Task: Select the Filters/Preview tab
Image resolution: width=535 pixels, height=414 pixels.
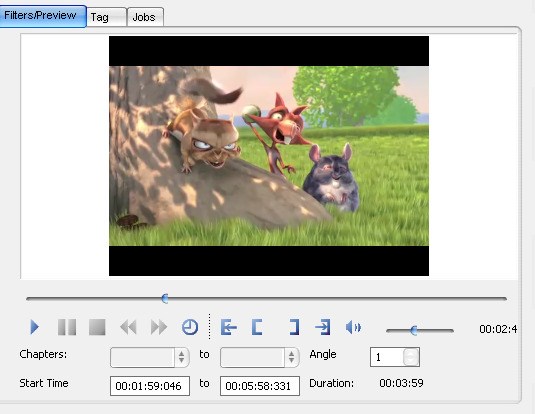Action: (43, 16)
